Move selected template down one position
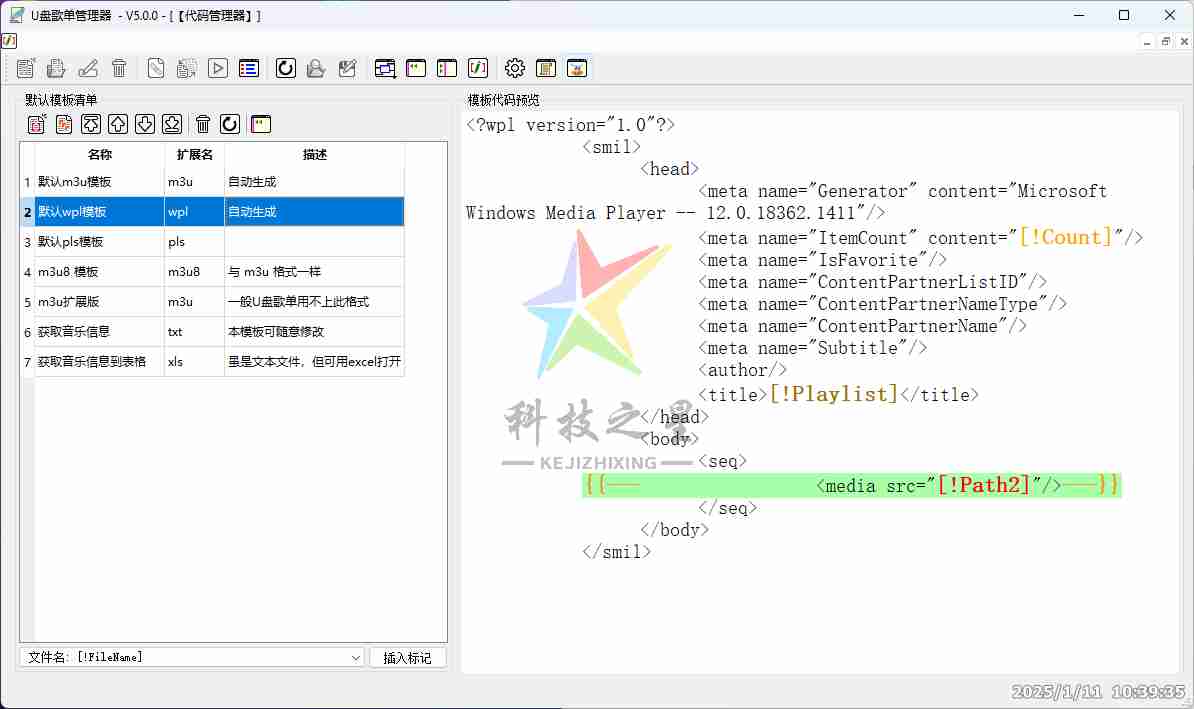The width and height of the screenshot is (1194, 709). (145, 124)
